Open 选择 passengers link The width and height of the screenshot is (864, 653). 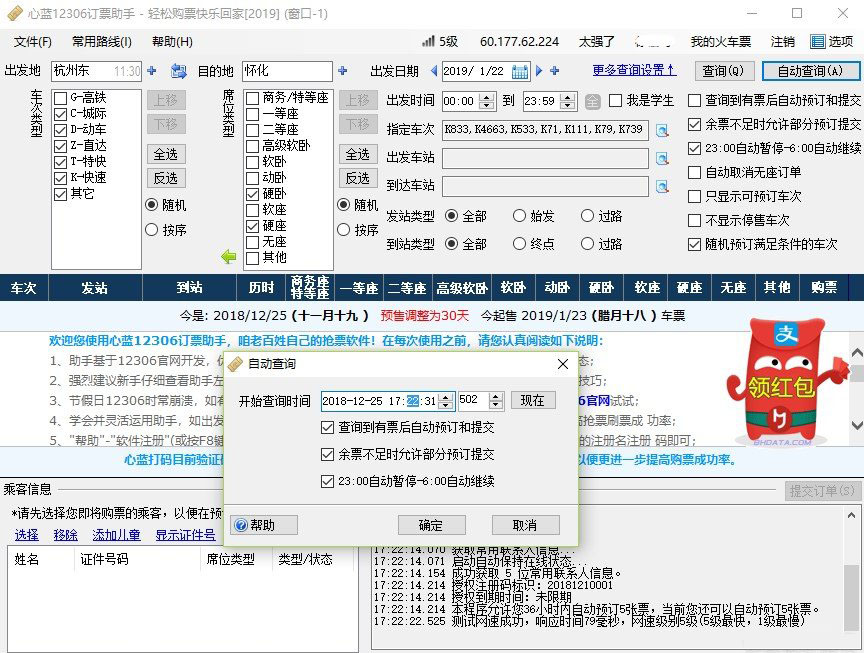[x=26, y=535]
